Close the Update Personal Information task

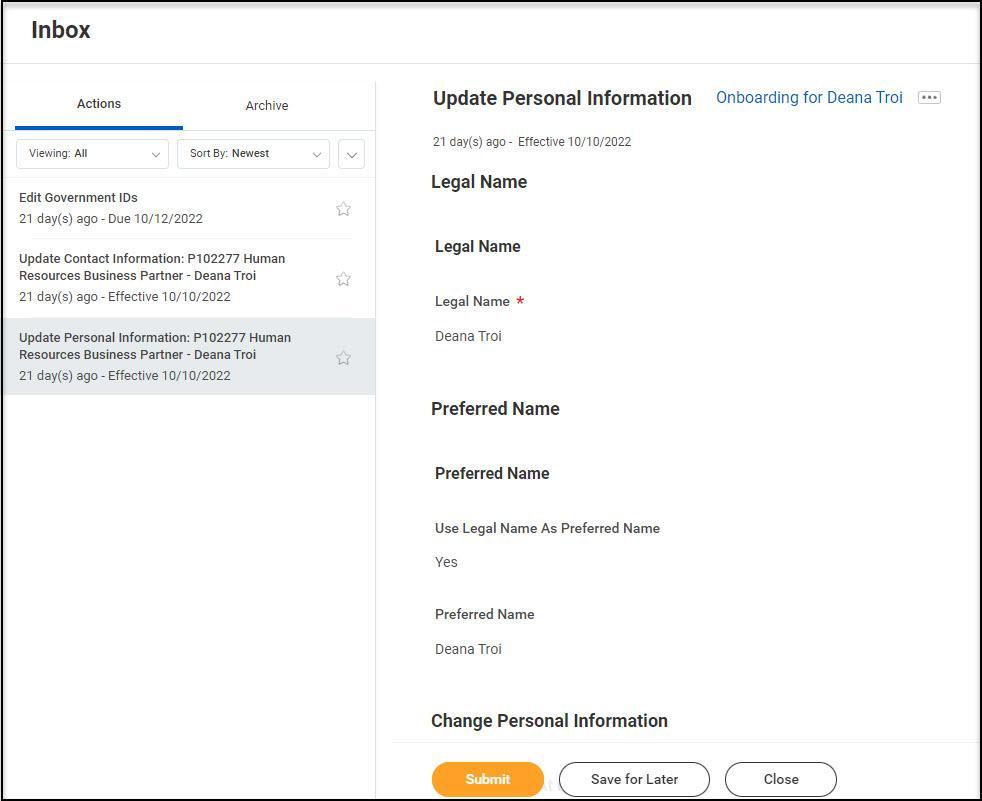click(781, 779)
